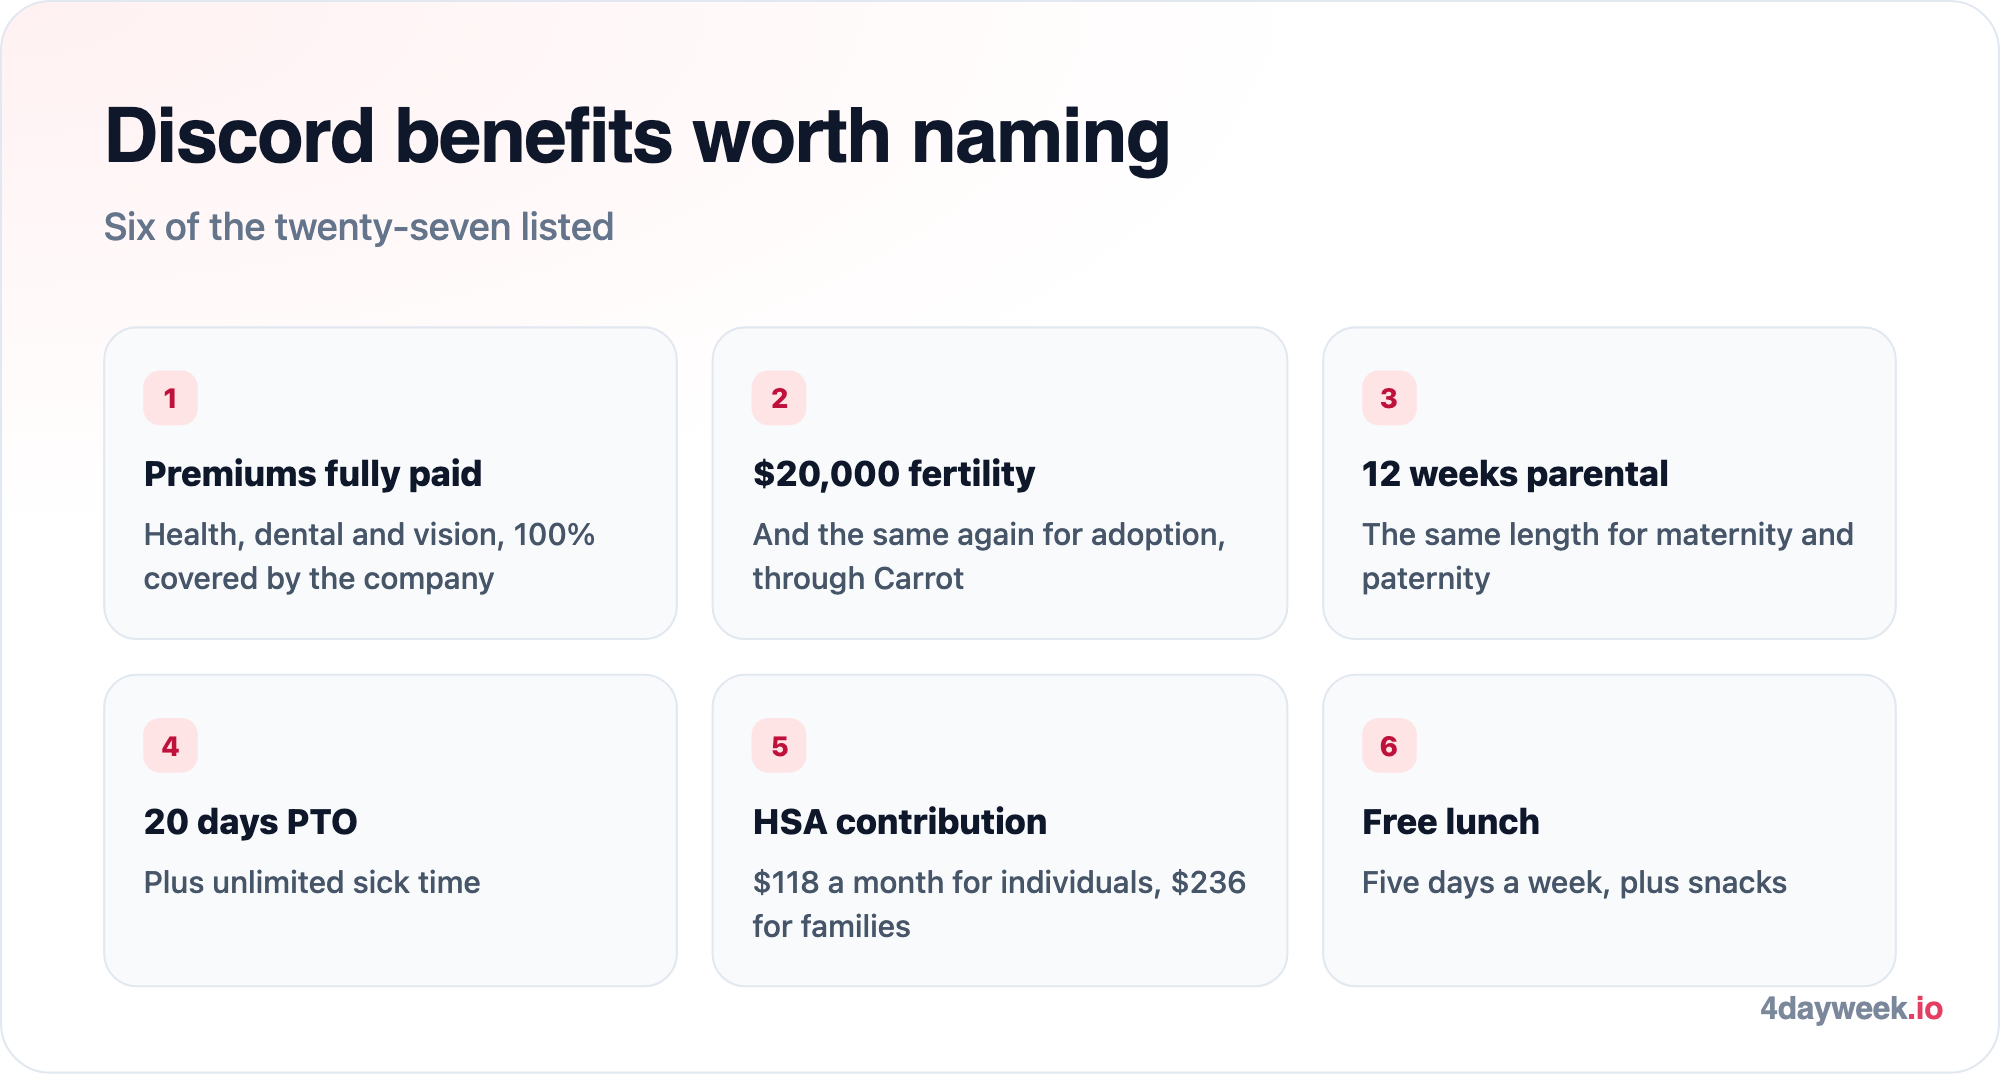Click the 'through Carrot' description text

pyautogui.click(x=858, y=579)
